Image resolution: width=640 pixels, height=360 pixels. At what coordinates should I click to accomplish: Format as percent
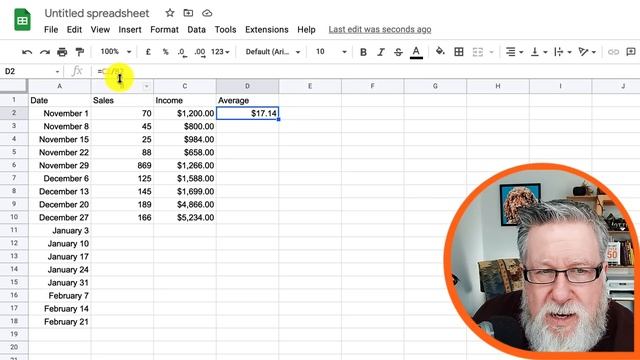click(165, 52)
